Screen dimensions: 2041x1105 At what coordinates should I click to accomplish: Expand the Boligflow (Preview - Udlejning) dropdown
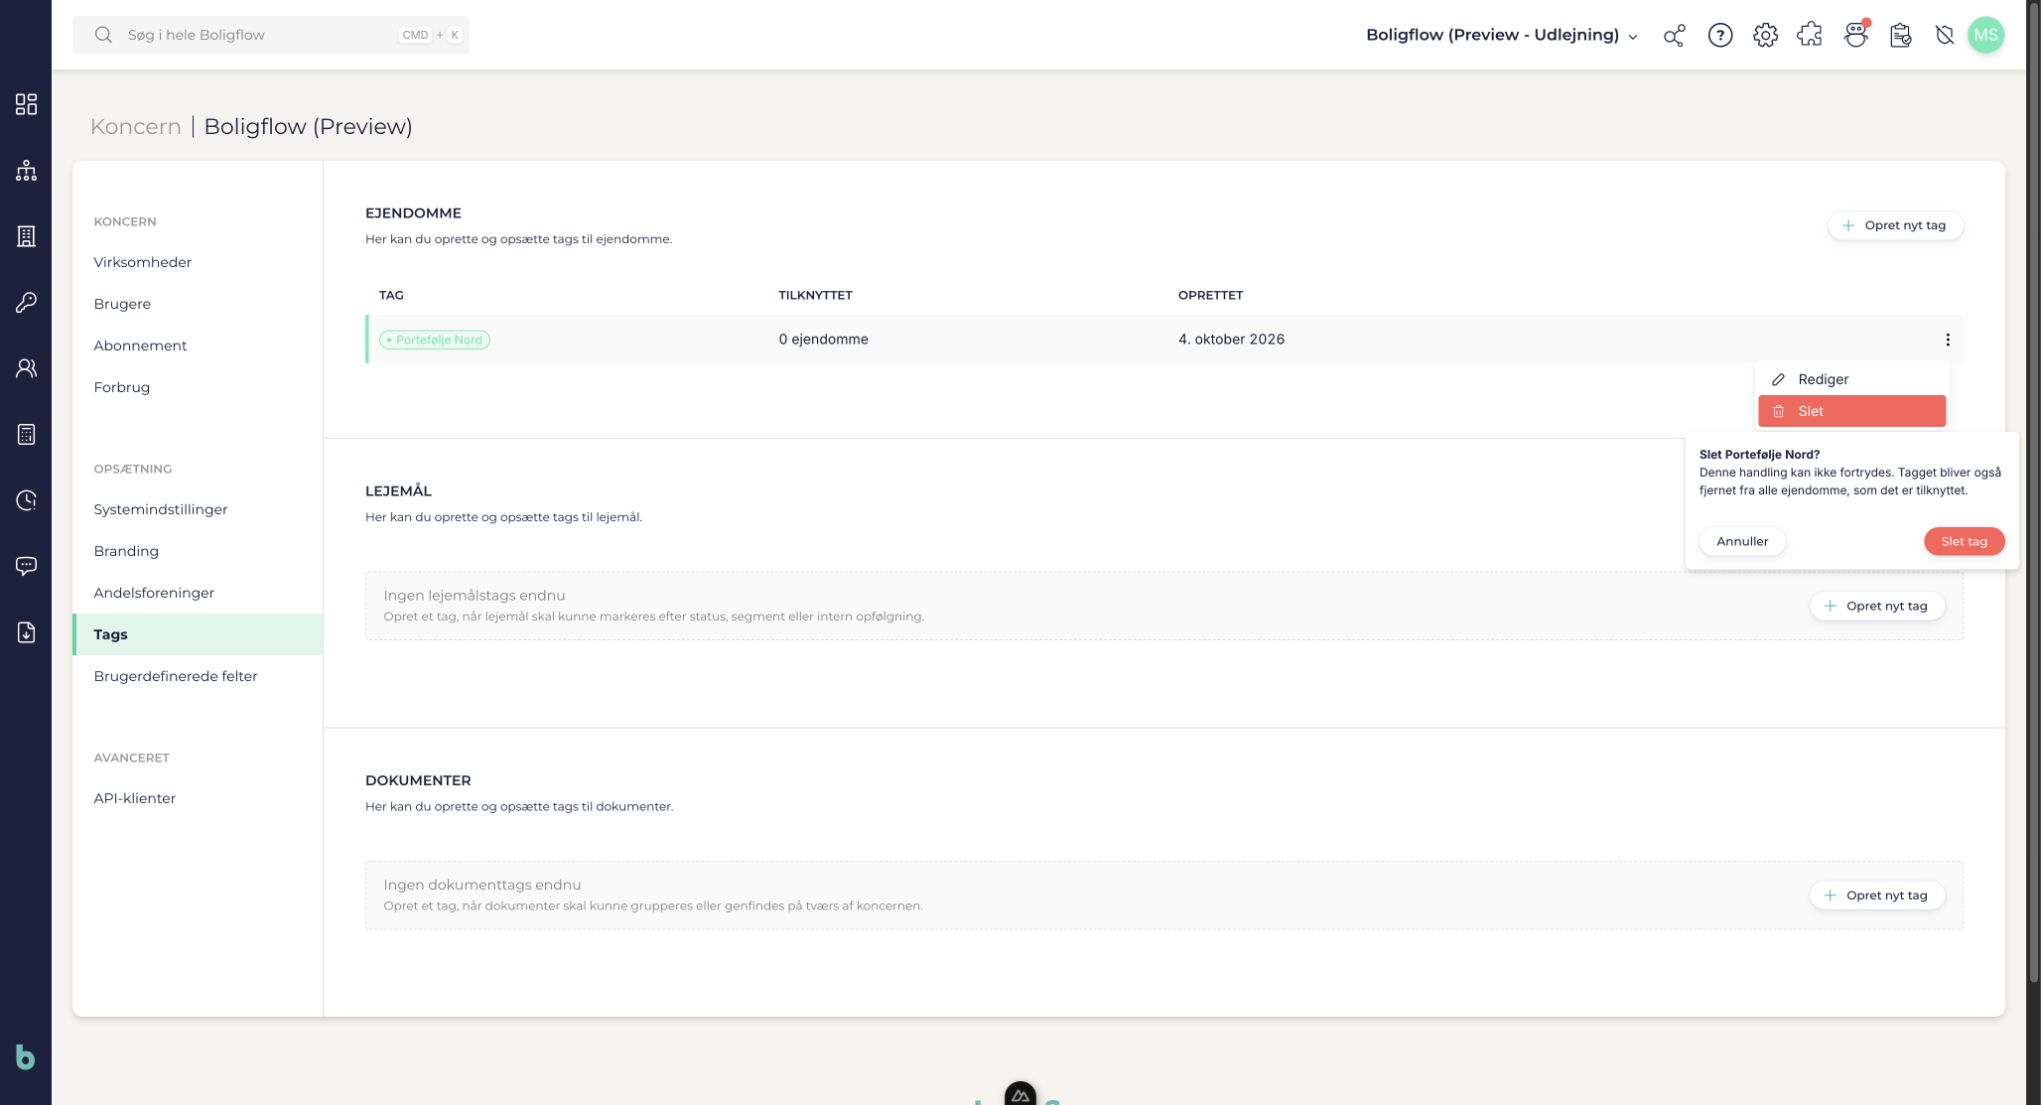tap(1502, 35)
